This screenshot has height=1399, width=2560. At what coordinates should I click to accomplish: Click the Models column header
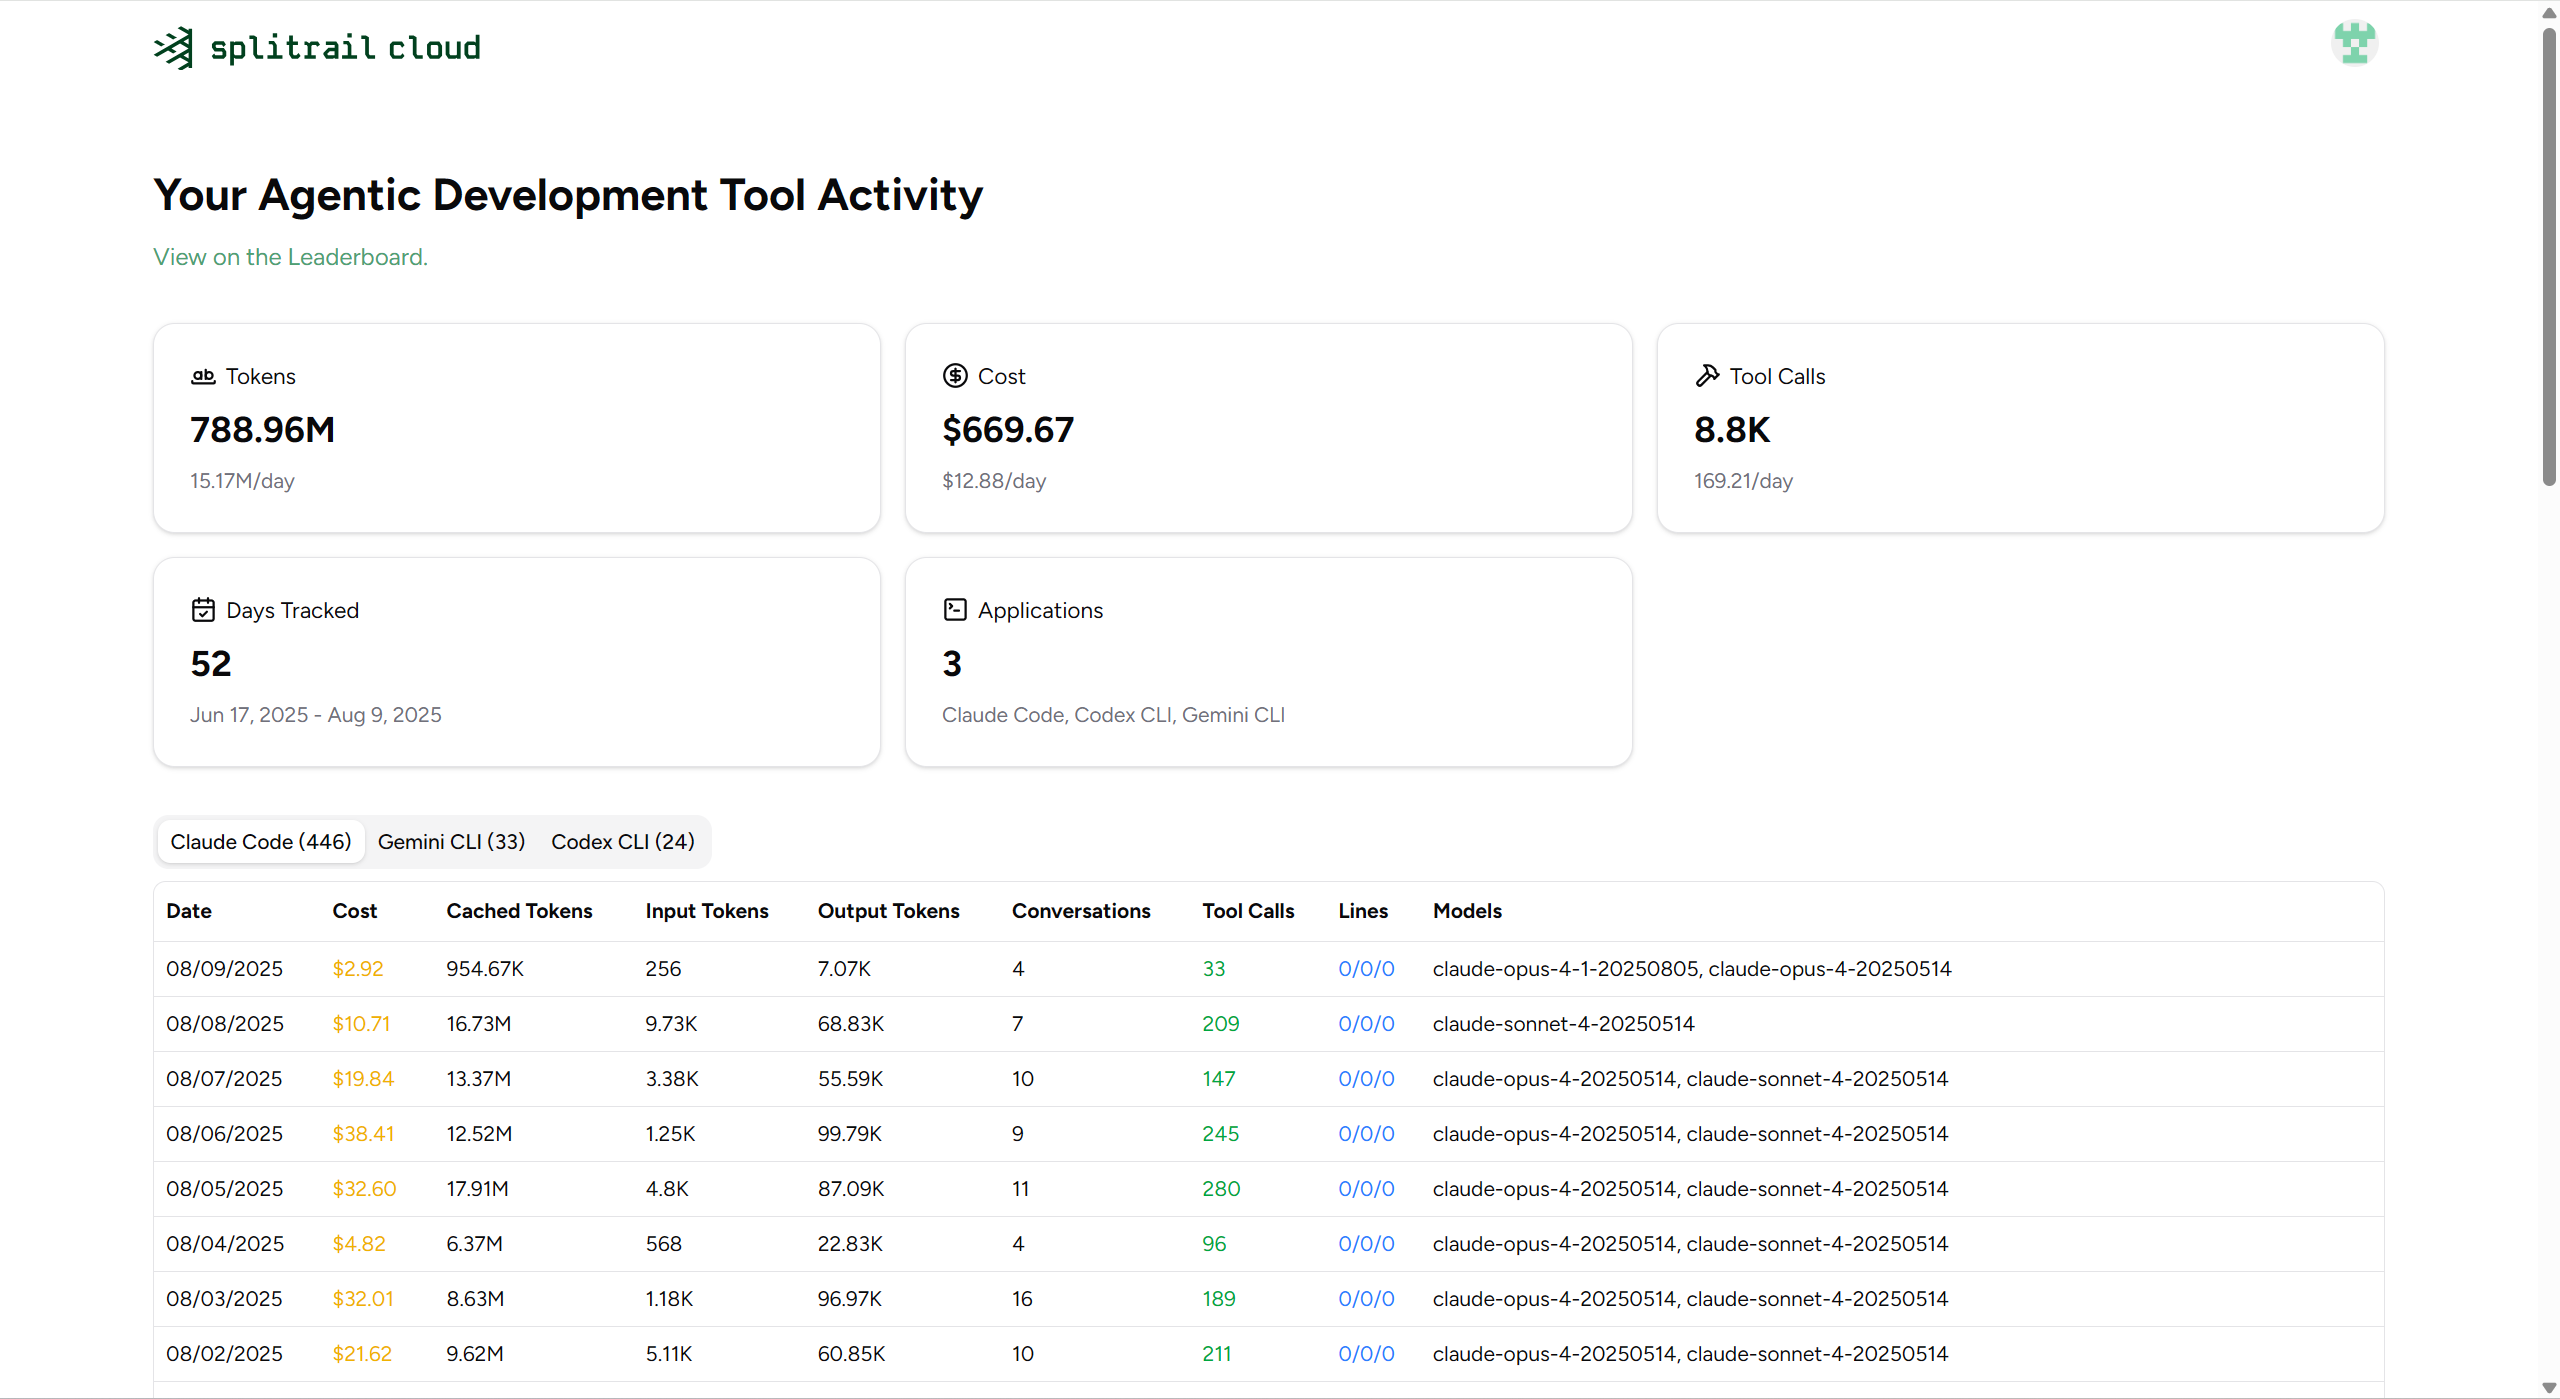point(1467,911)
